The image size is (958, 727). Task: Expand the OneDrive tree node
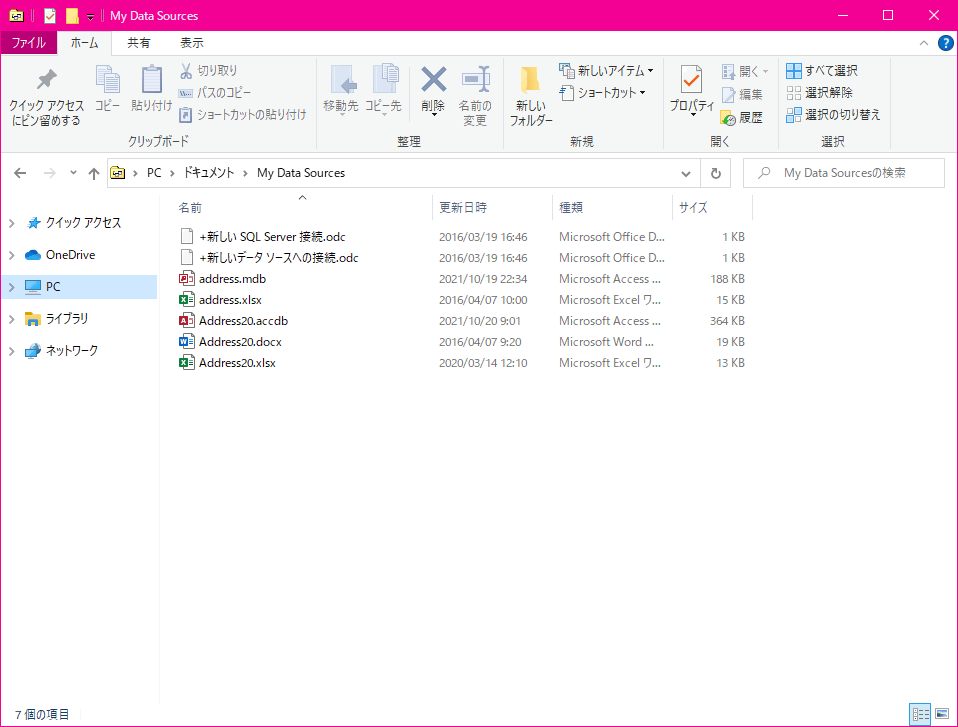(x=12, y=255)
